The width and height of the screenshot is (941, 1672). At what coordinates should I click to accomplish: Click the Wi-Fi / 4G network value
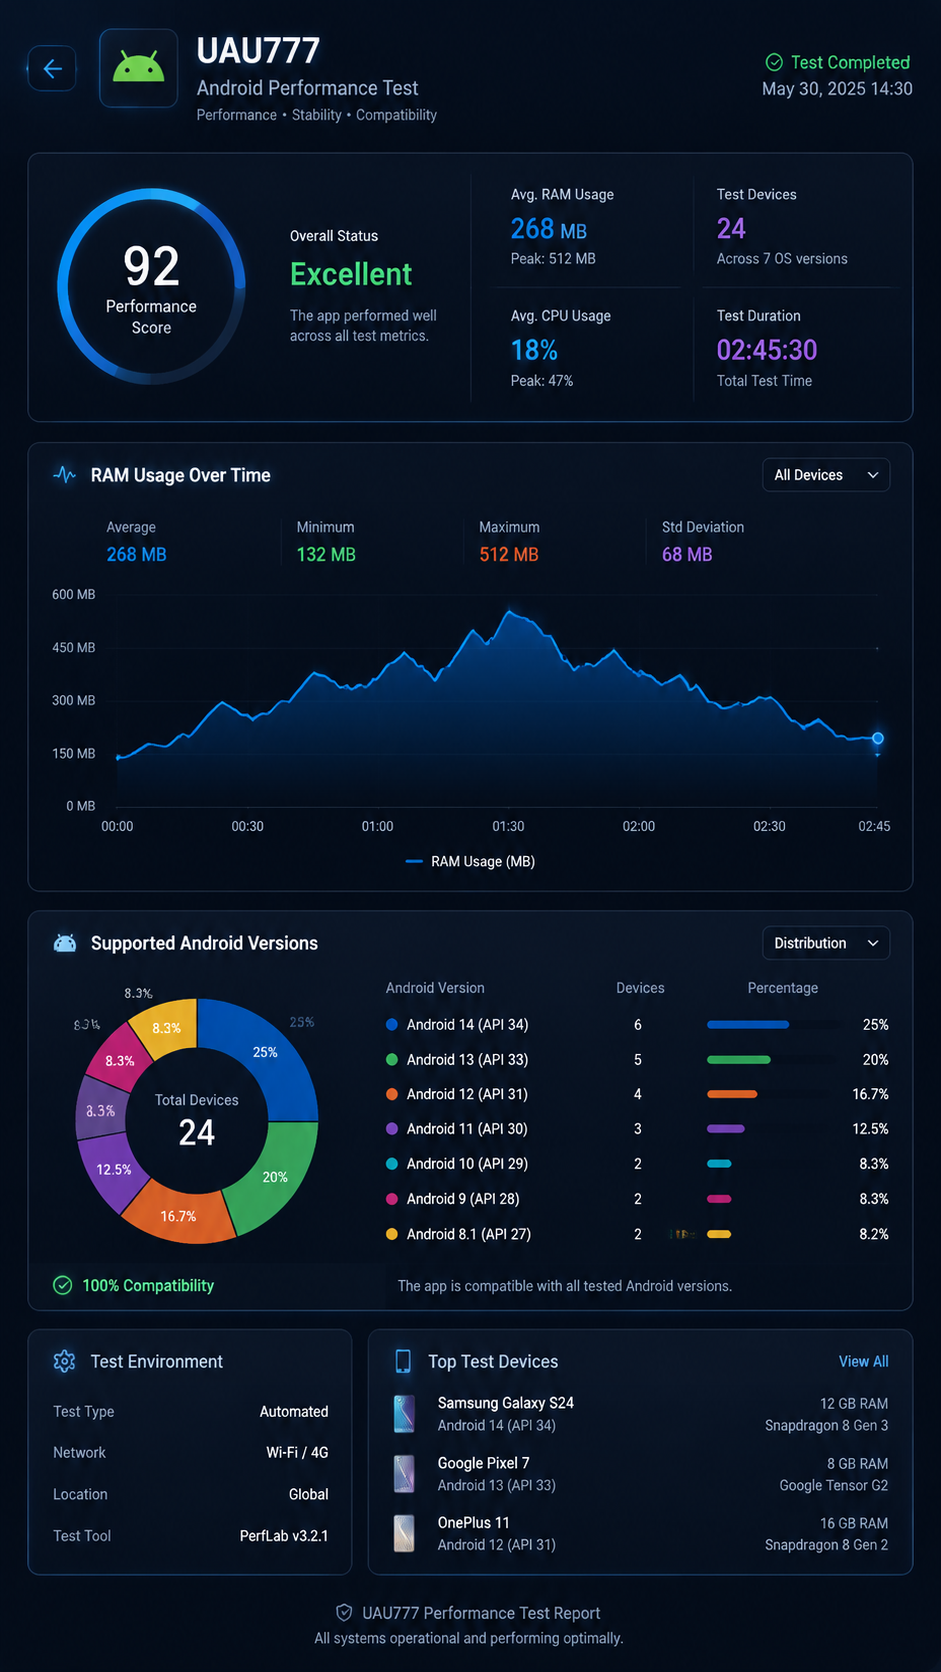pyautogui.click(x=297, y=1452)
